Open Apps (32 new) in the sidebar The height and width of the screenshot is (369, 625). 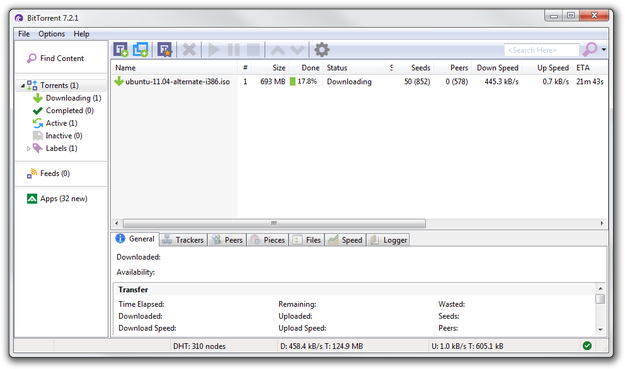(64, 198)
